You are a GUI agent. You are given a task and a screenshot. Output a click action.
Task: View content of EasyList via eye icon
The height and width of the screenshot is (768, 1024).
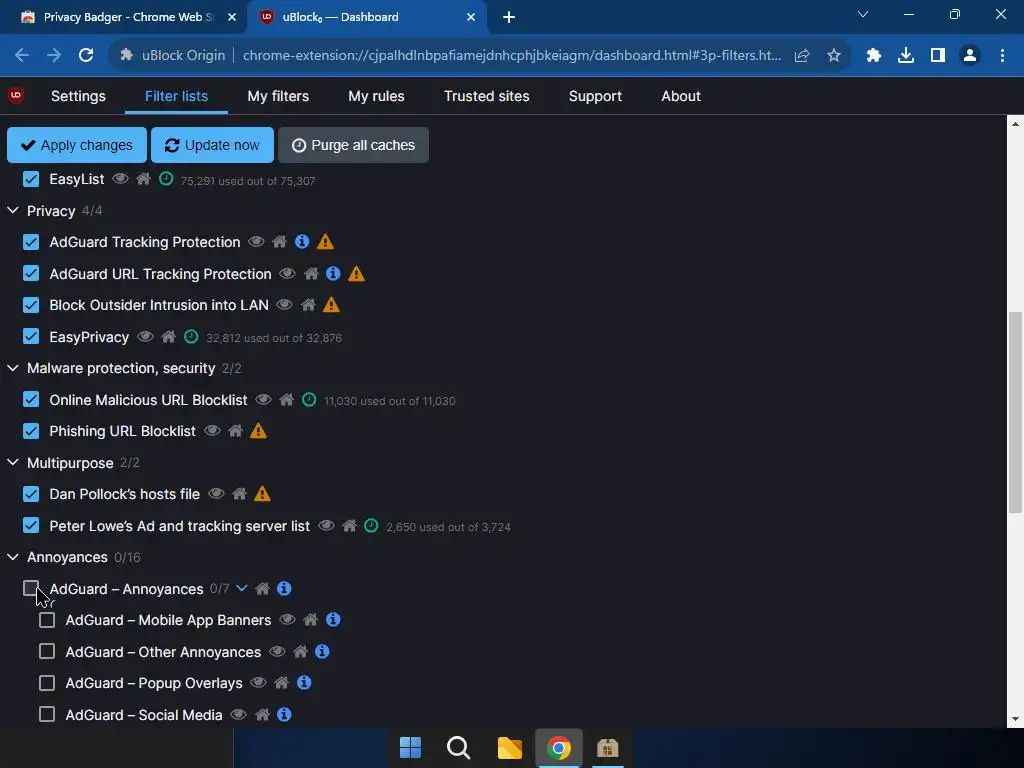tap(120, 178)
